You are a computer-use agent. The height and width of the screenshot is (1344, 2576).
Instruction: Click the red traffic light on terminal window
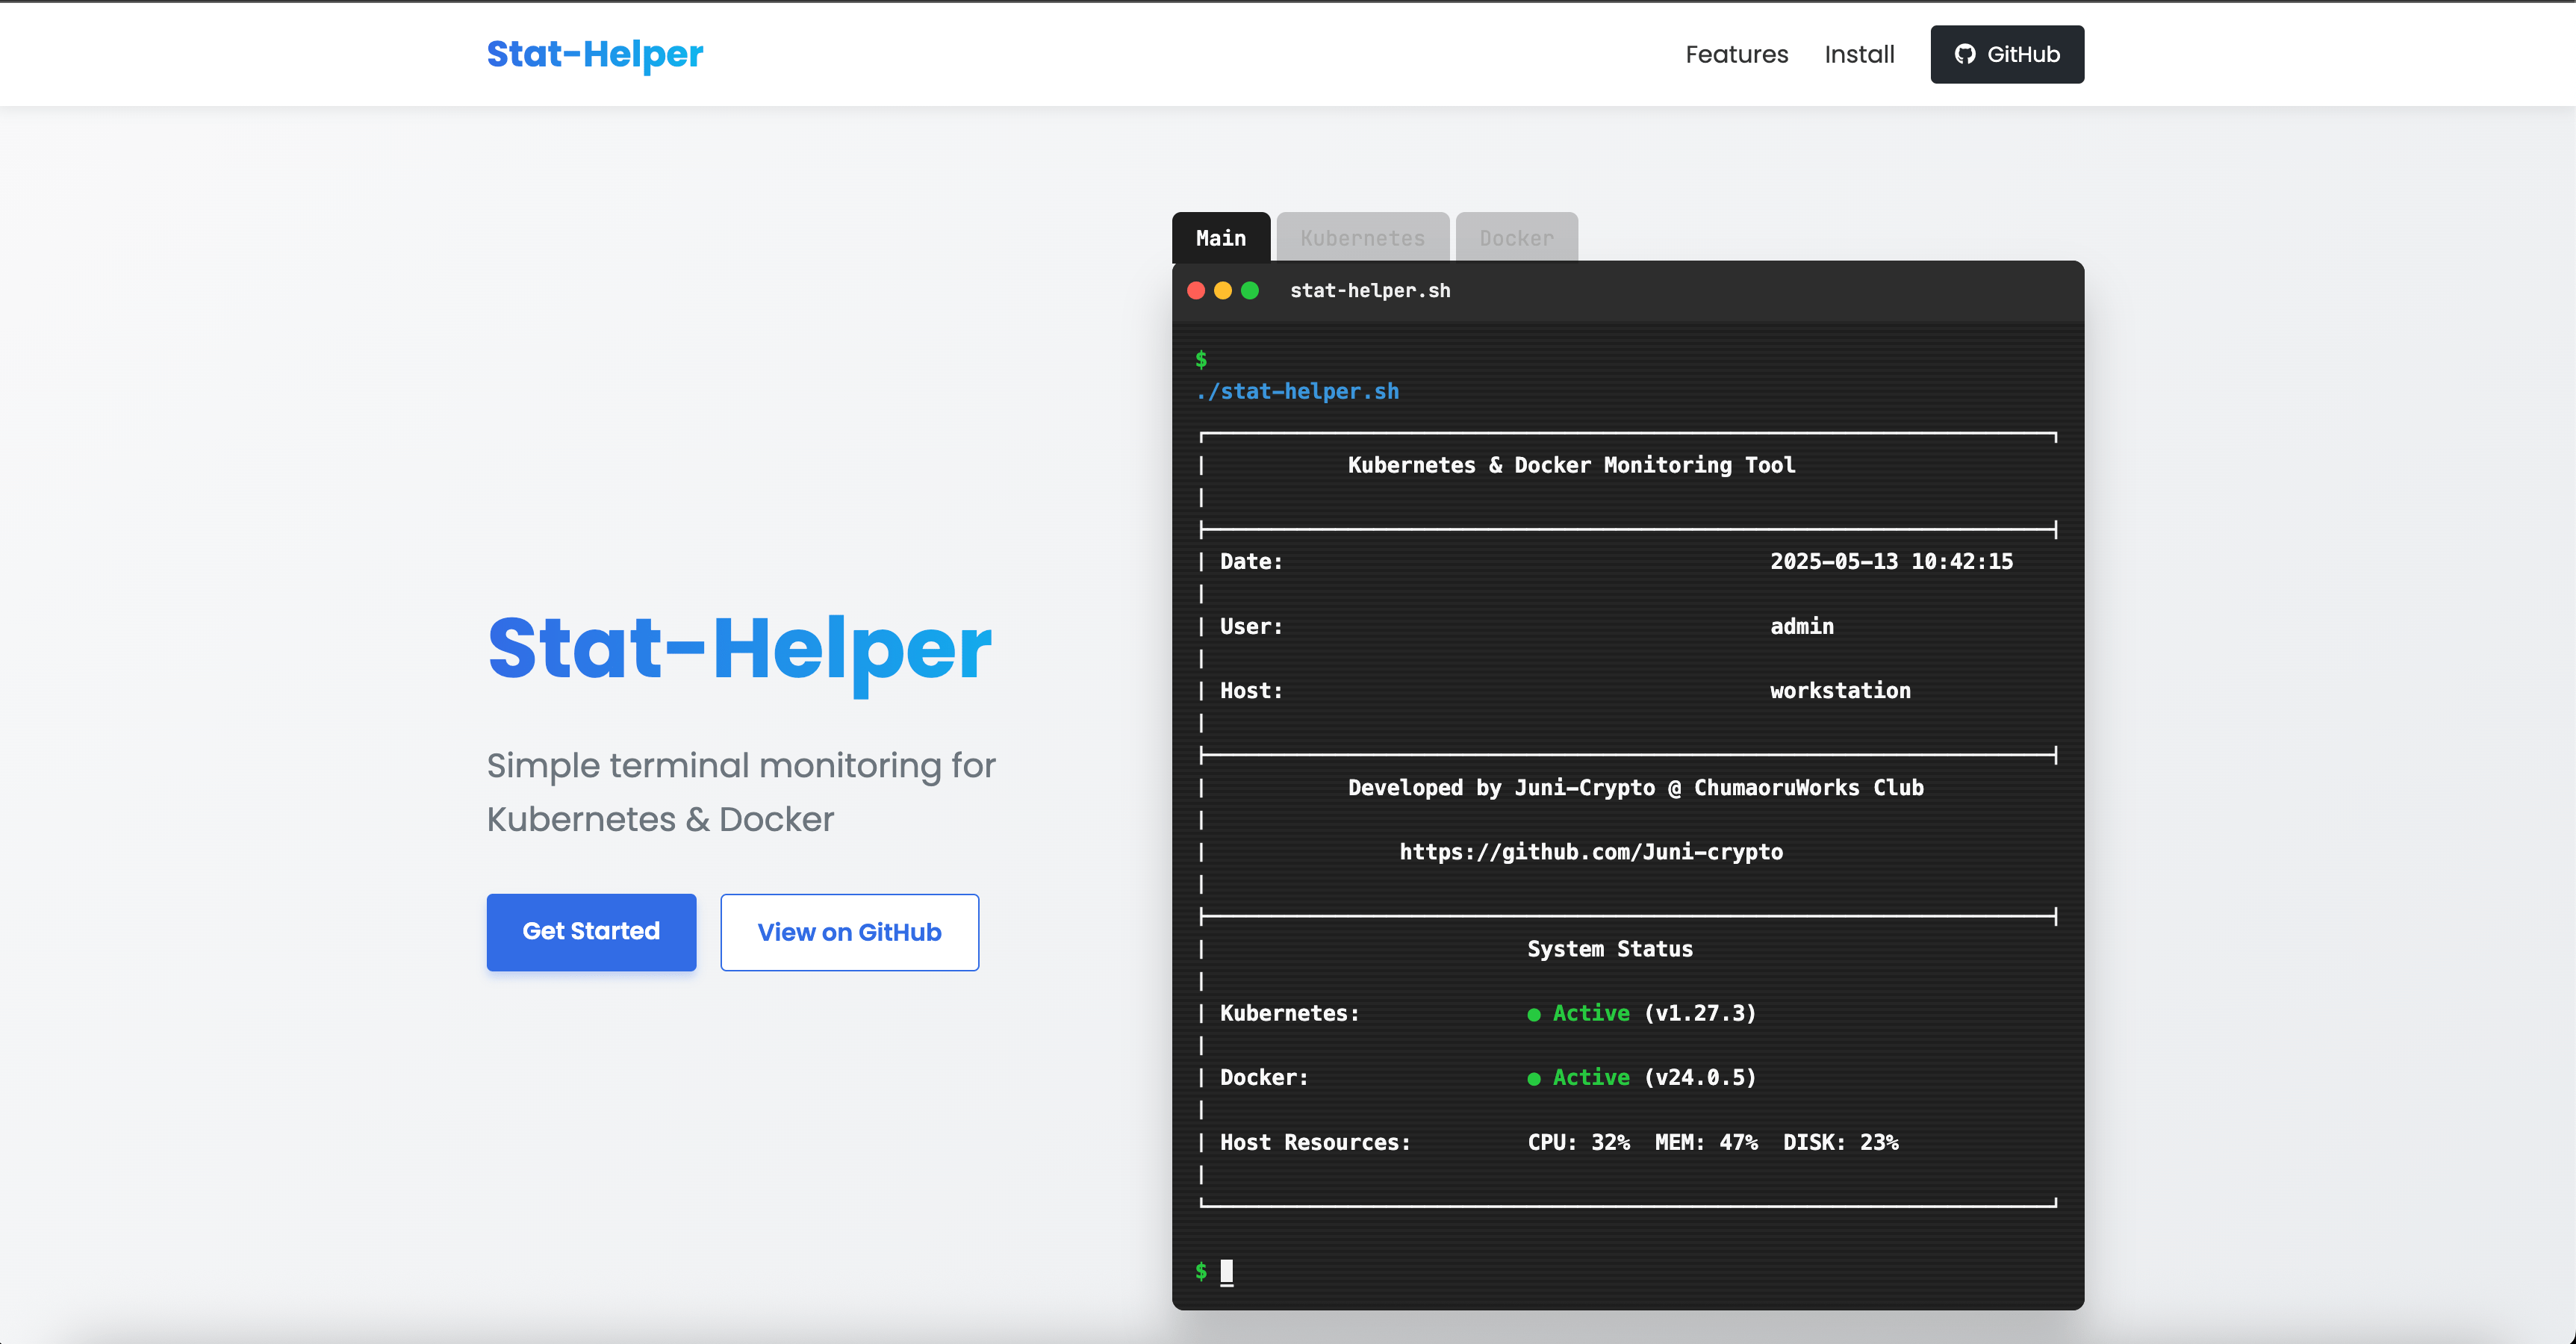click(1196, 291)
